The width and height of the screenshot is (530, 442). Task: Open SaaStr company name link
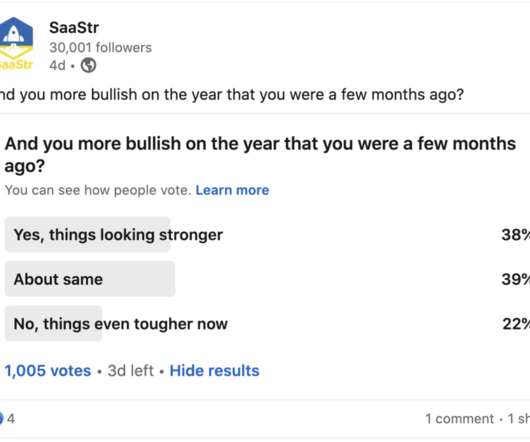pos(74,27)
